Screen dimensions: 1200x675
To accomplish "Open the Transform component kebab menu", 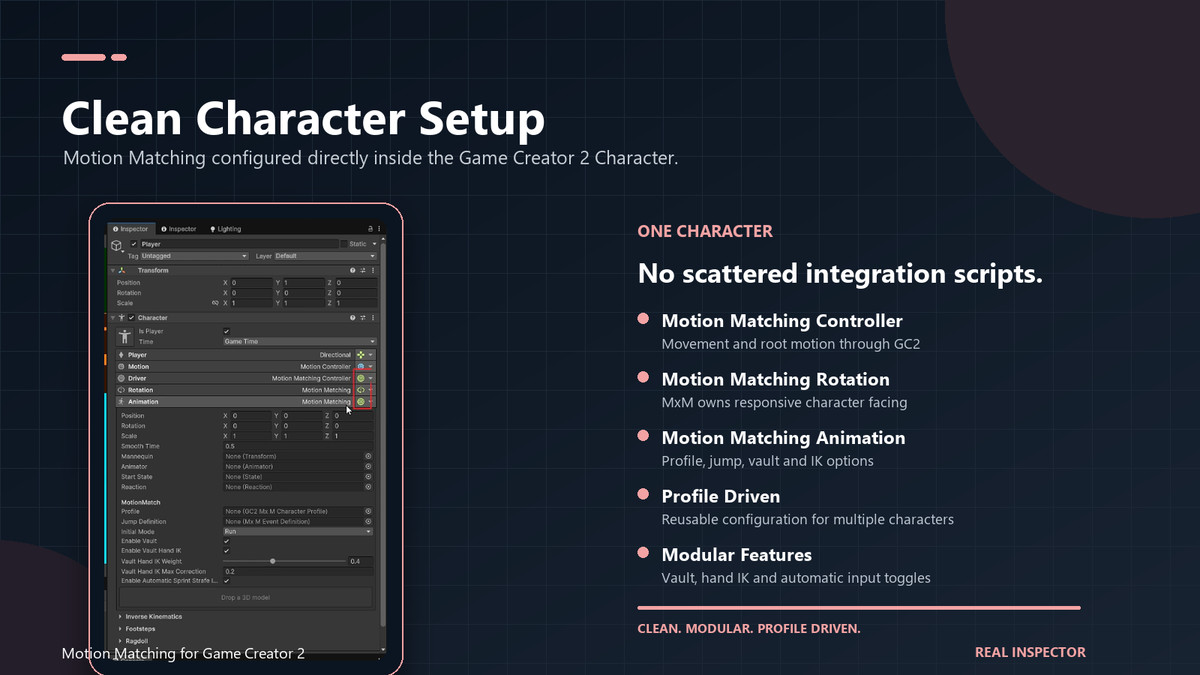I will tap(373, 270).
